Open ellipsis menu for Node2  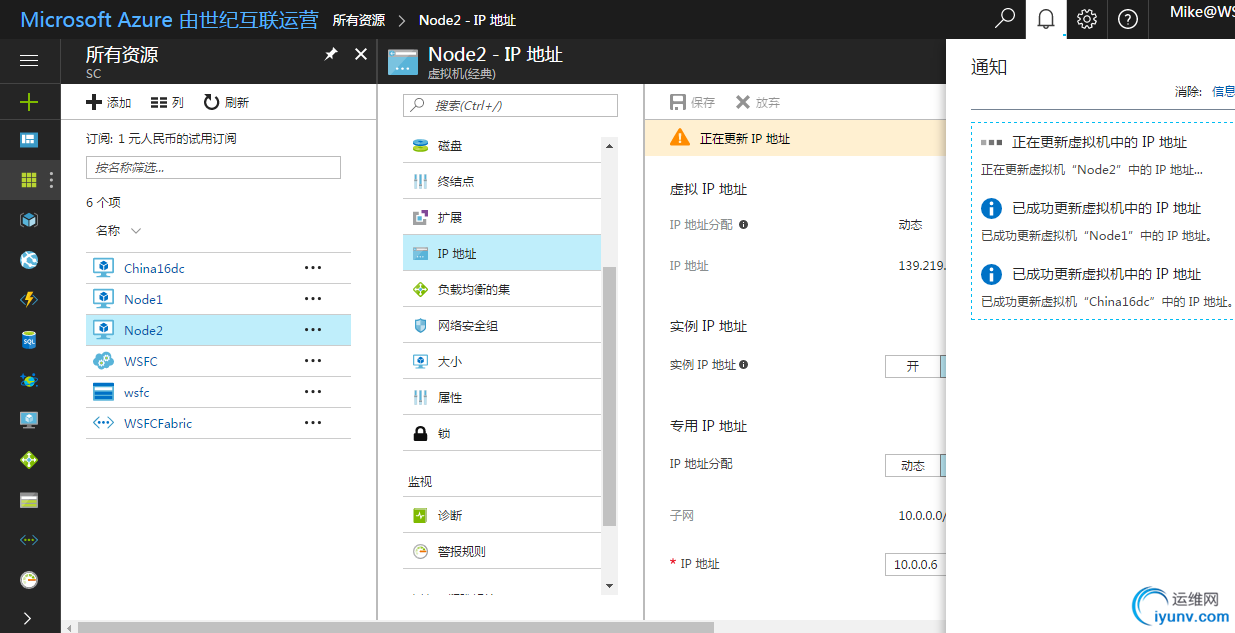click(x=313, y=330)
